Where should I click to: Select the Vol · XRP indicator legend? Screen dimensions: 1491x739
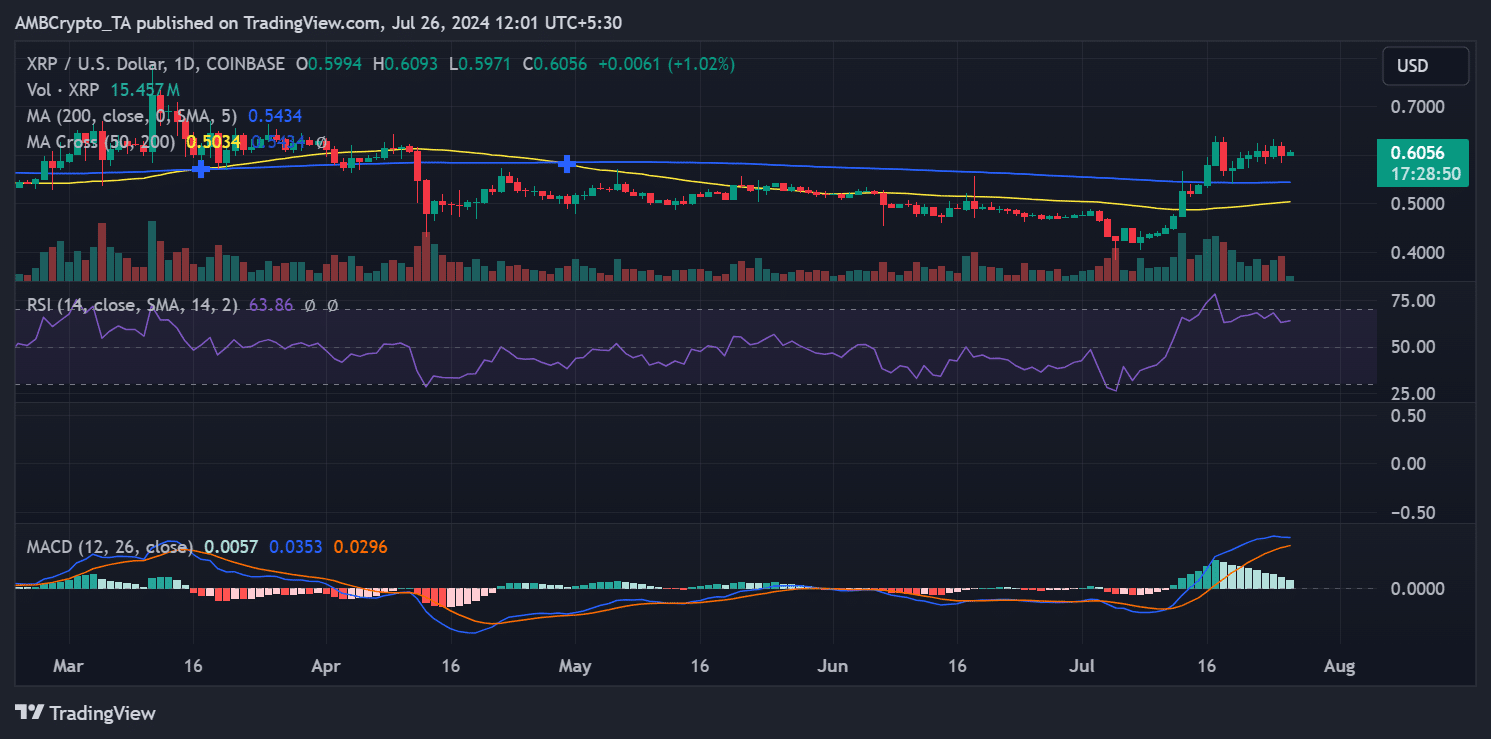(x=62, y=90)
